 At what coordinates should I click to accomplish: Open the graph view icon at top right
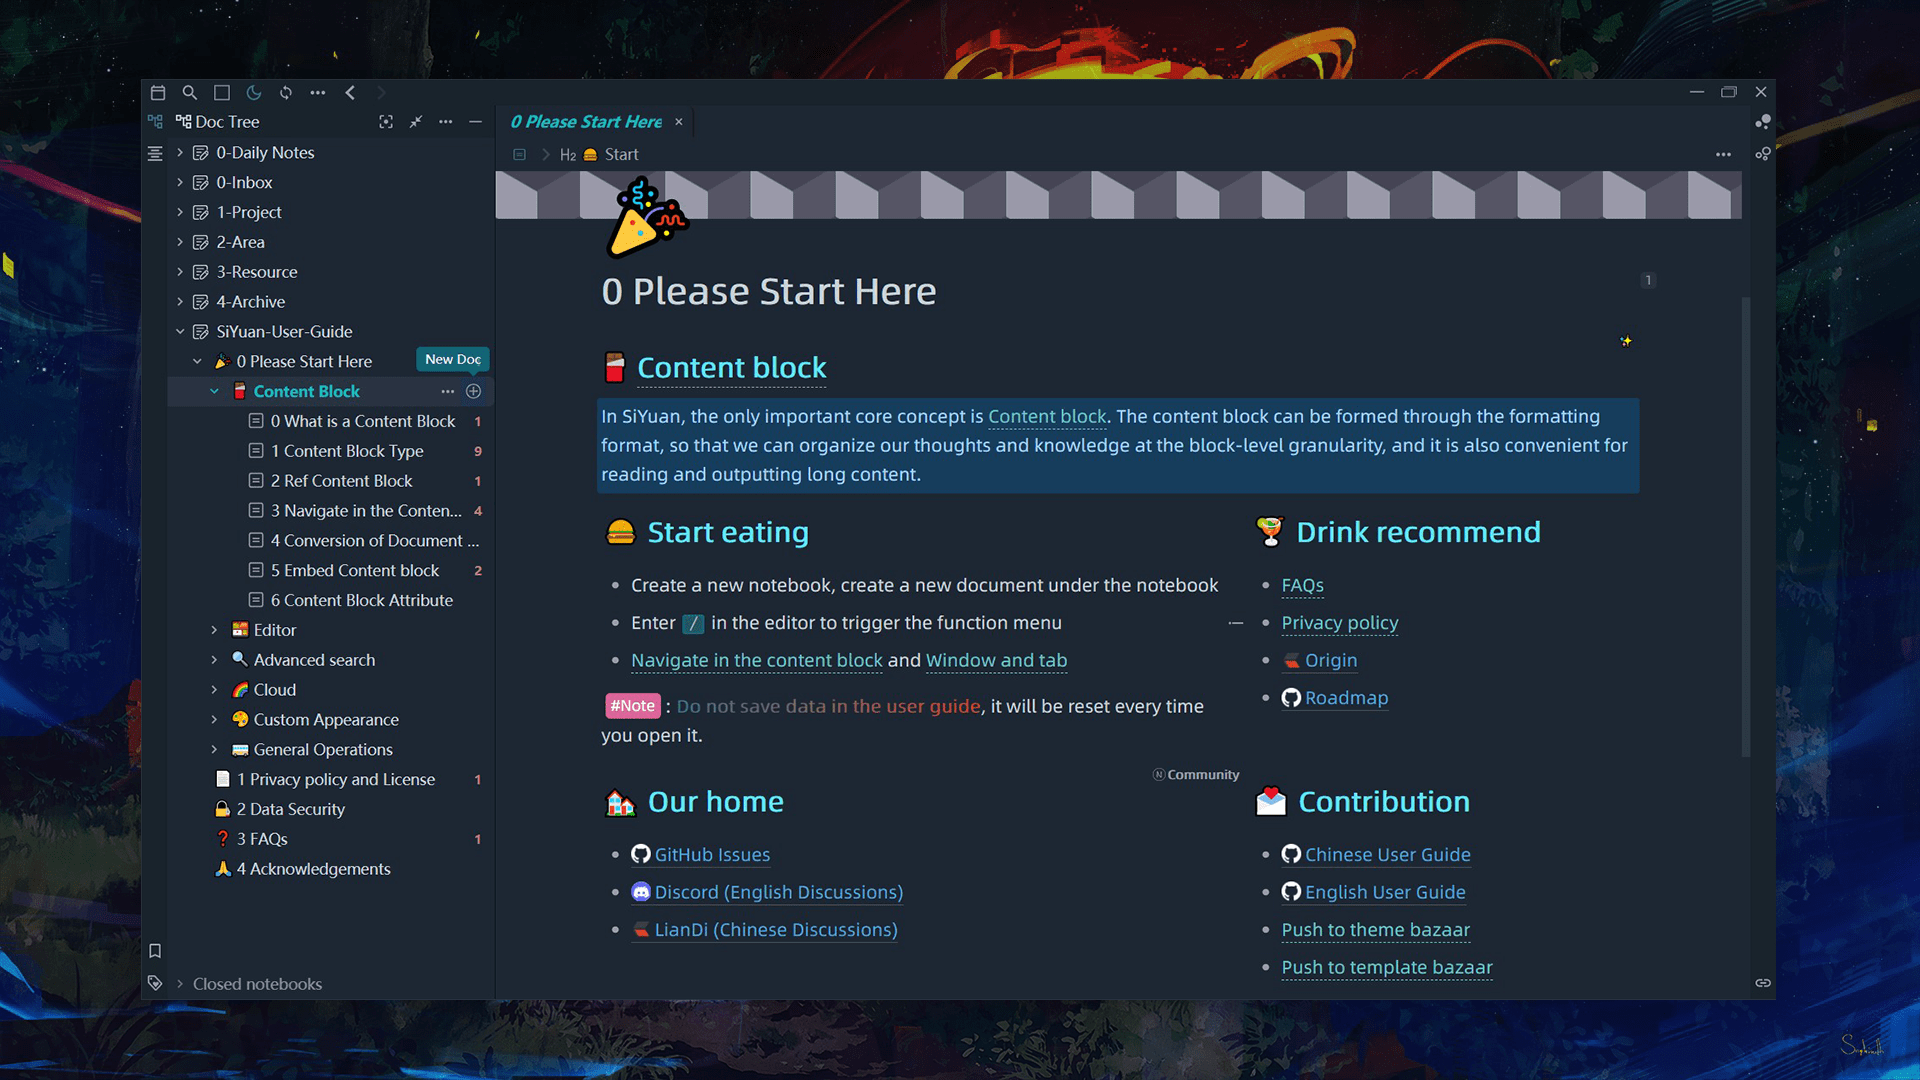pyautogui.click(x=1763, y=121)
